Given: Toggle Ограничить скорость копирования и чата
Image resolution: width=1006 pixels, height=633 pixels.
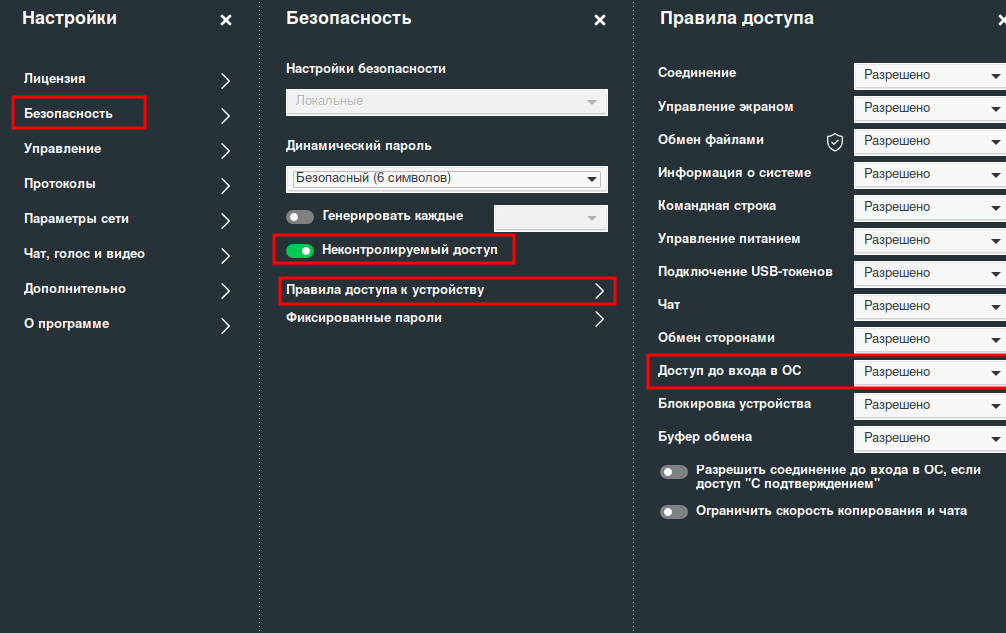Looking at the screenshot, I should [674, 512].
